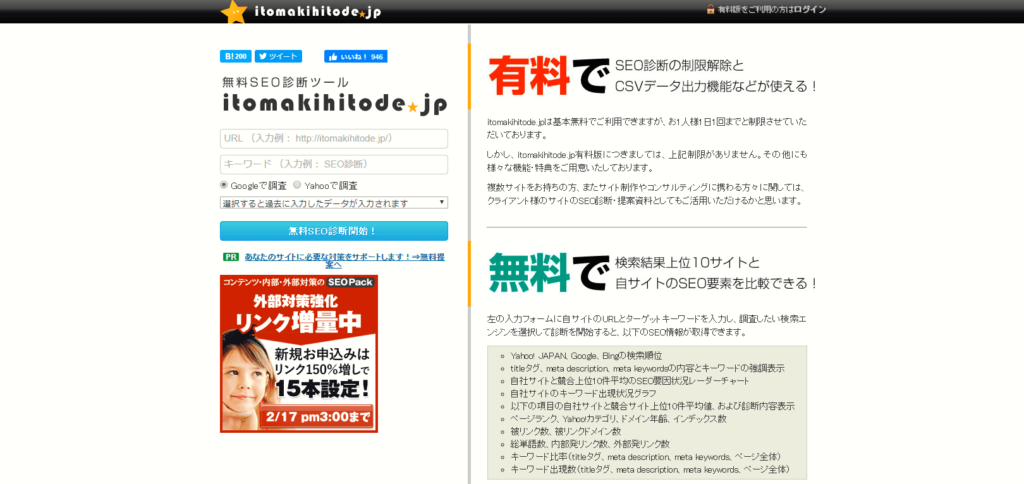This screenshot has width=1024, height=484.
Task: Click the titleタグ, meta description list item
Action: coord(647,368)
